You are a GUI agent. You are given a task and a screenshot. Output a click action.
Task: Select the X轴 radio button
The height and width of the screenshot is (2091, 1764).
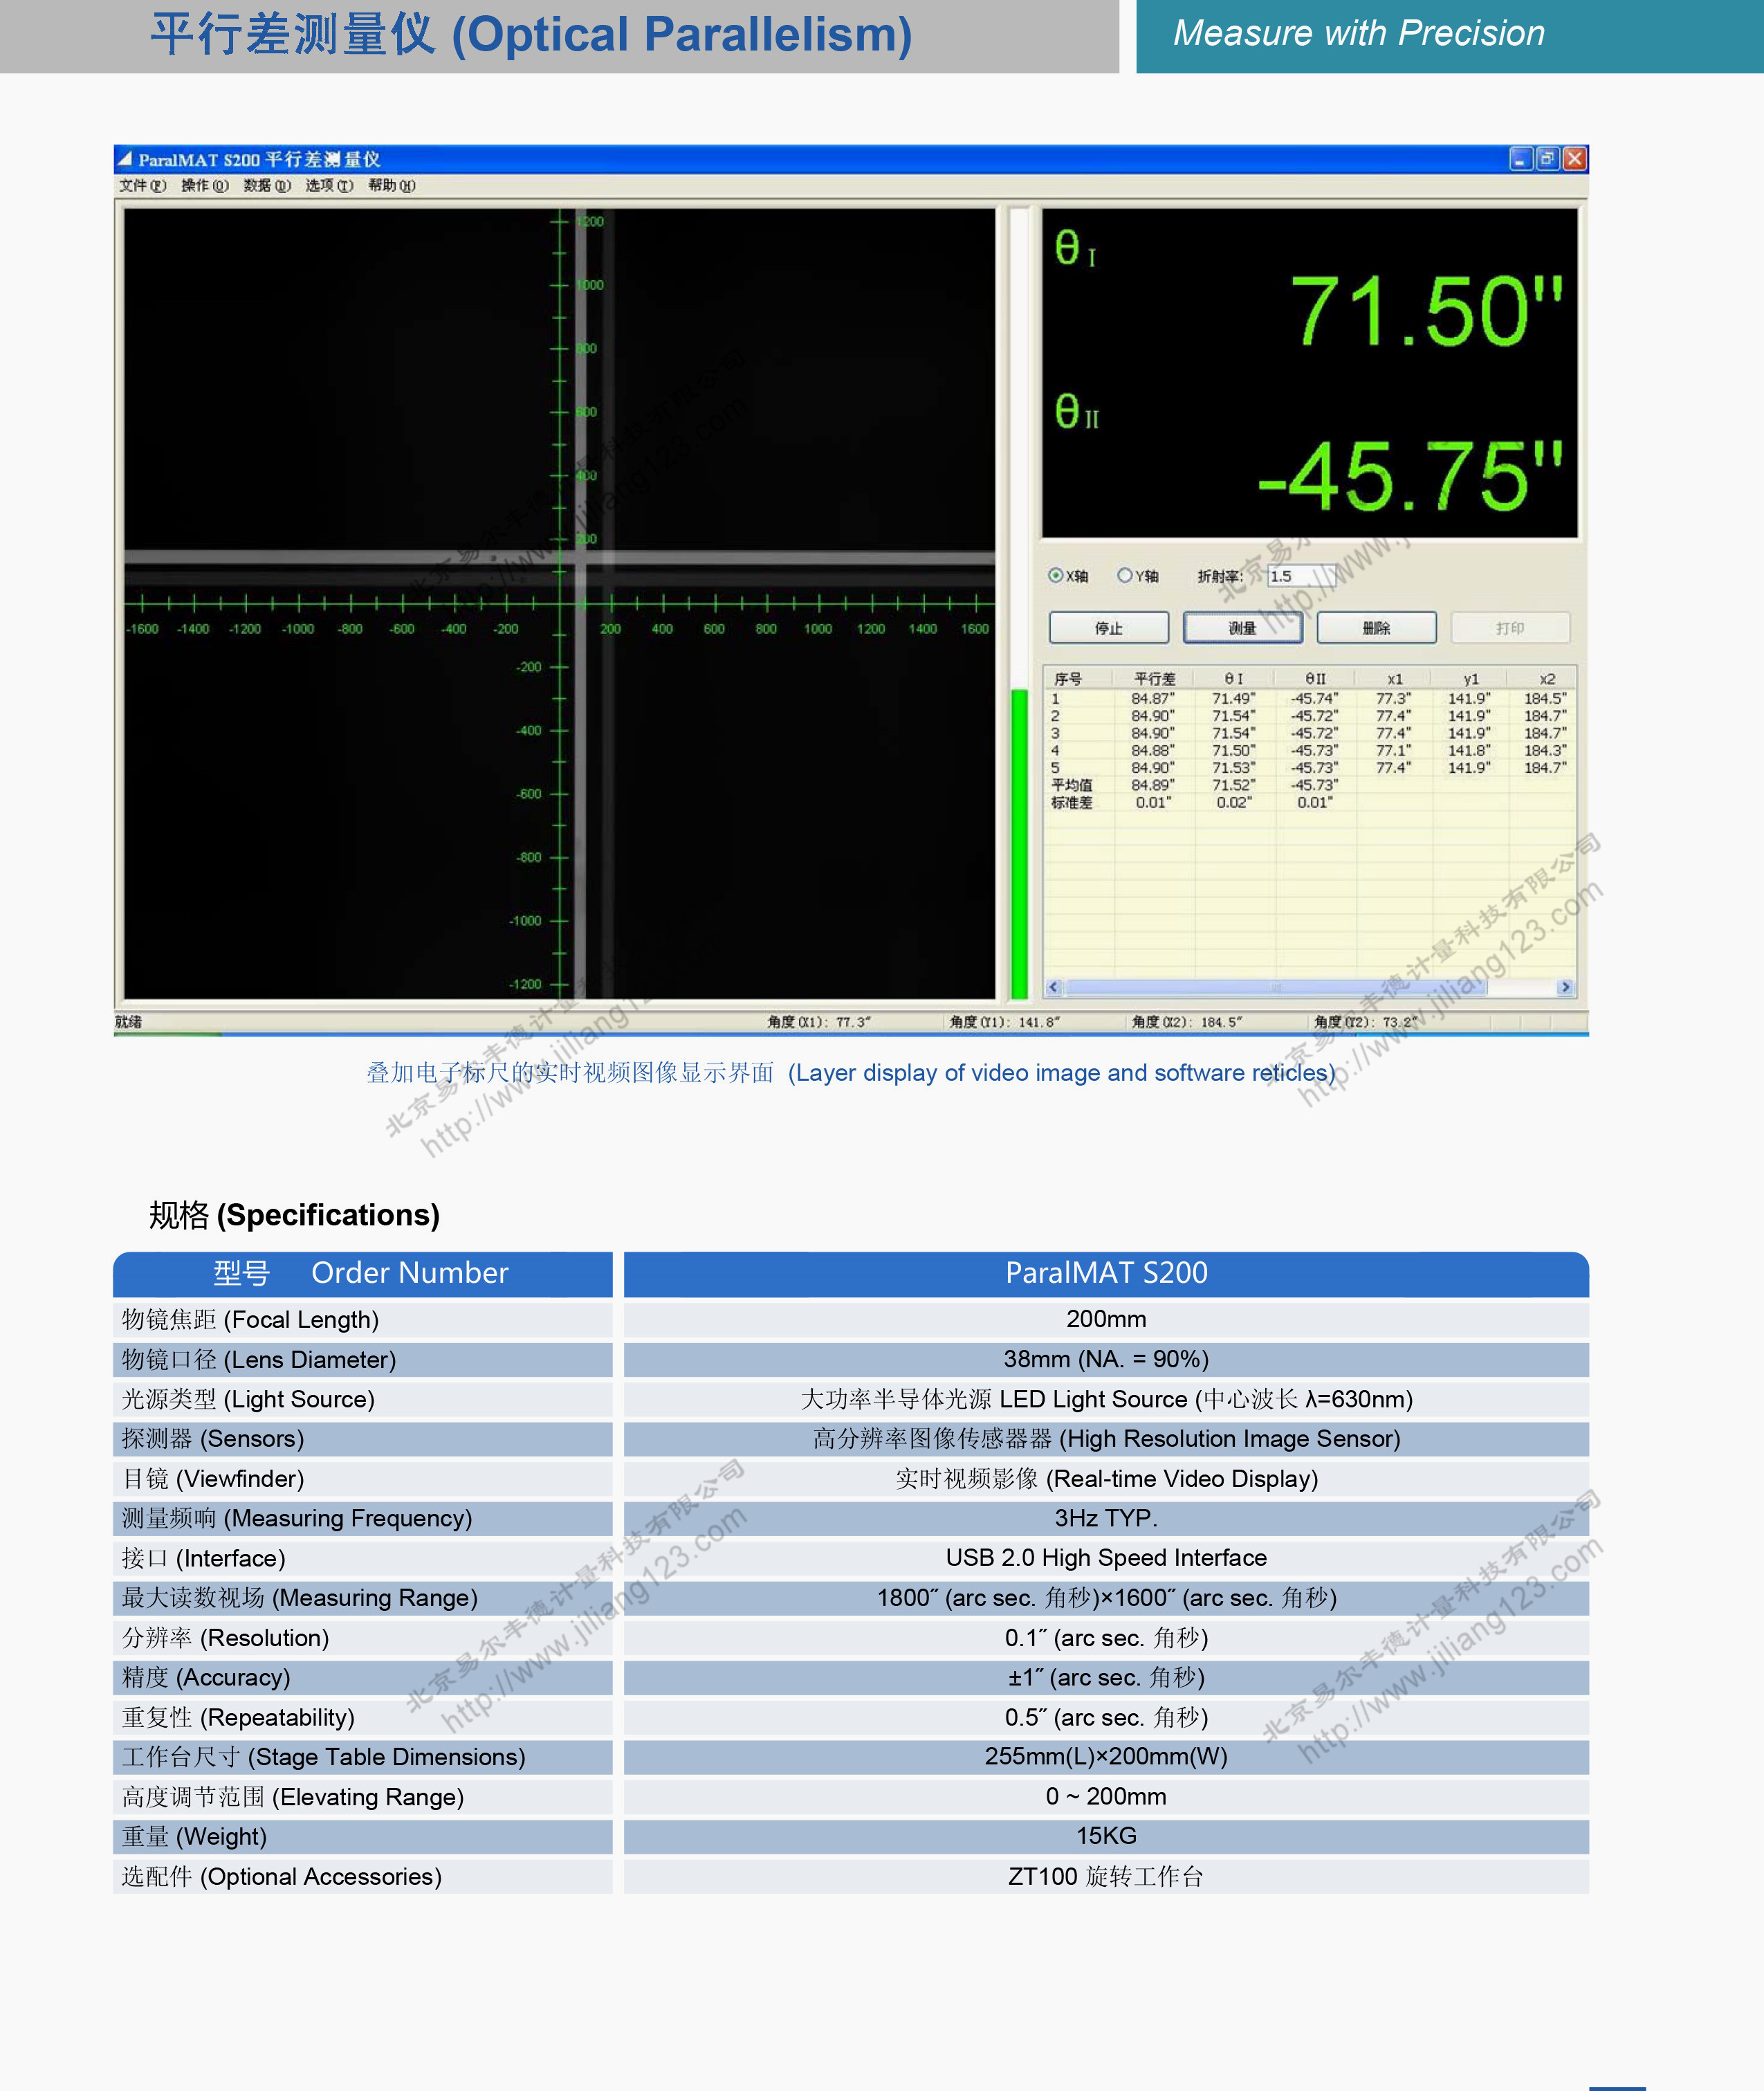(1055, 575)
